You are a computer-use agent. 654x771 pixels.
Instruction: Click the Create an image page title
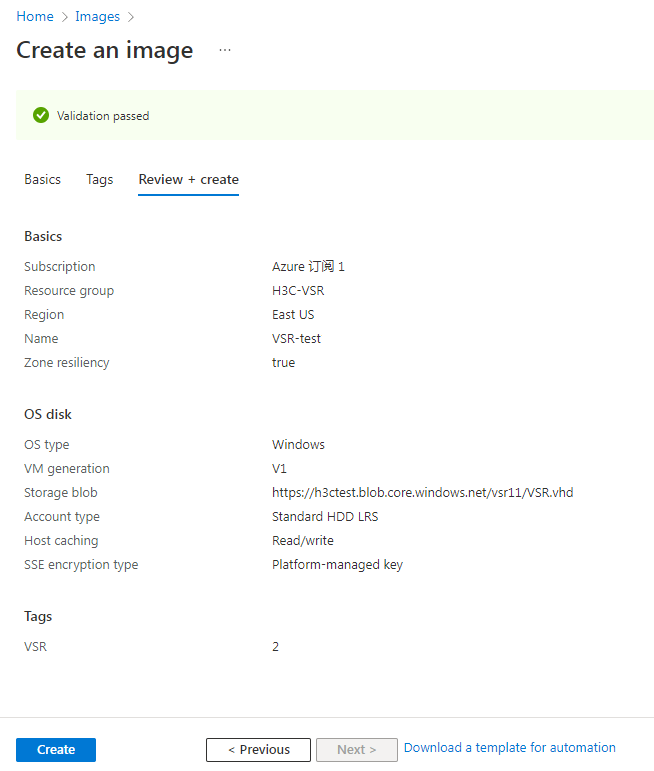click(x=105, y=50)
